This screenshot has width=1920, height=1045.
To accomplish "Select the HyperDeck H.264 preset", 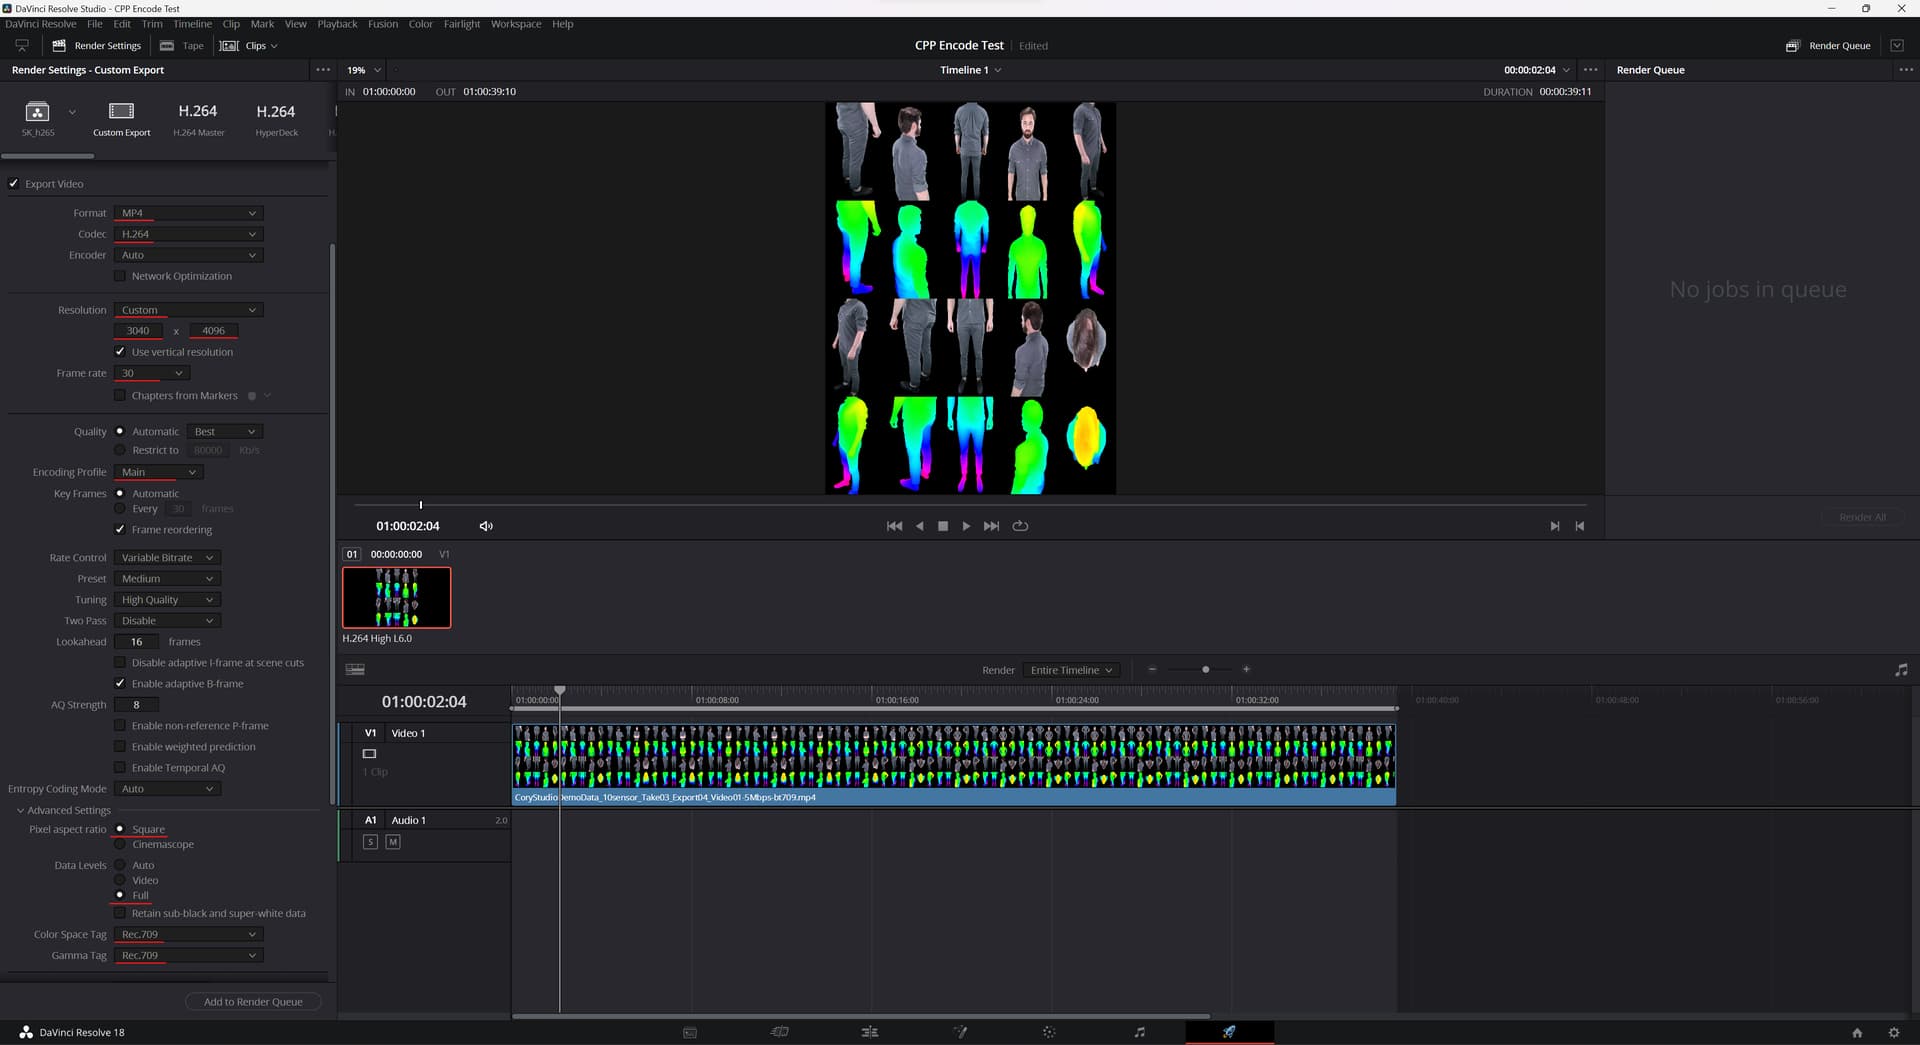I will pos(276,117).
